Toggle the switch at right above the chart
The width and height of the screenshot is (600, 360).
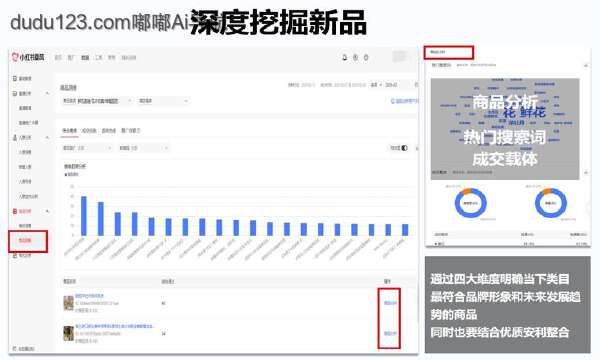coord(404,148)
